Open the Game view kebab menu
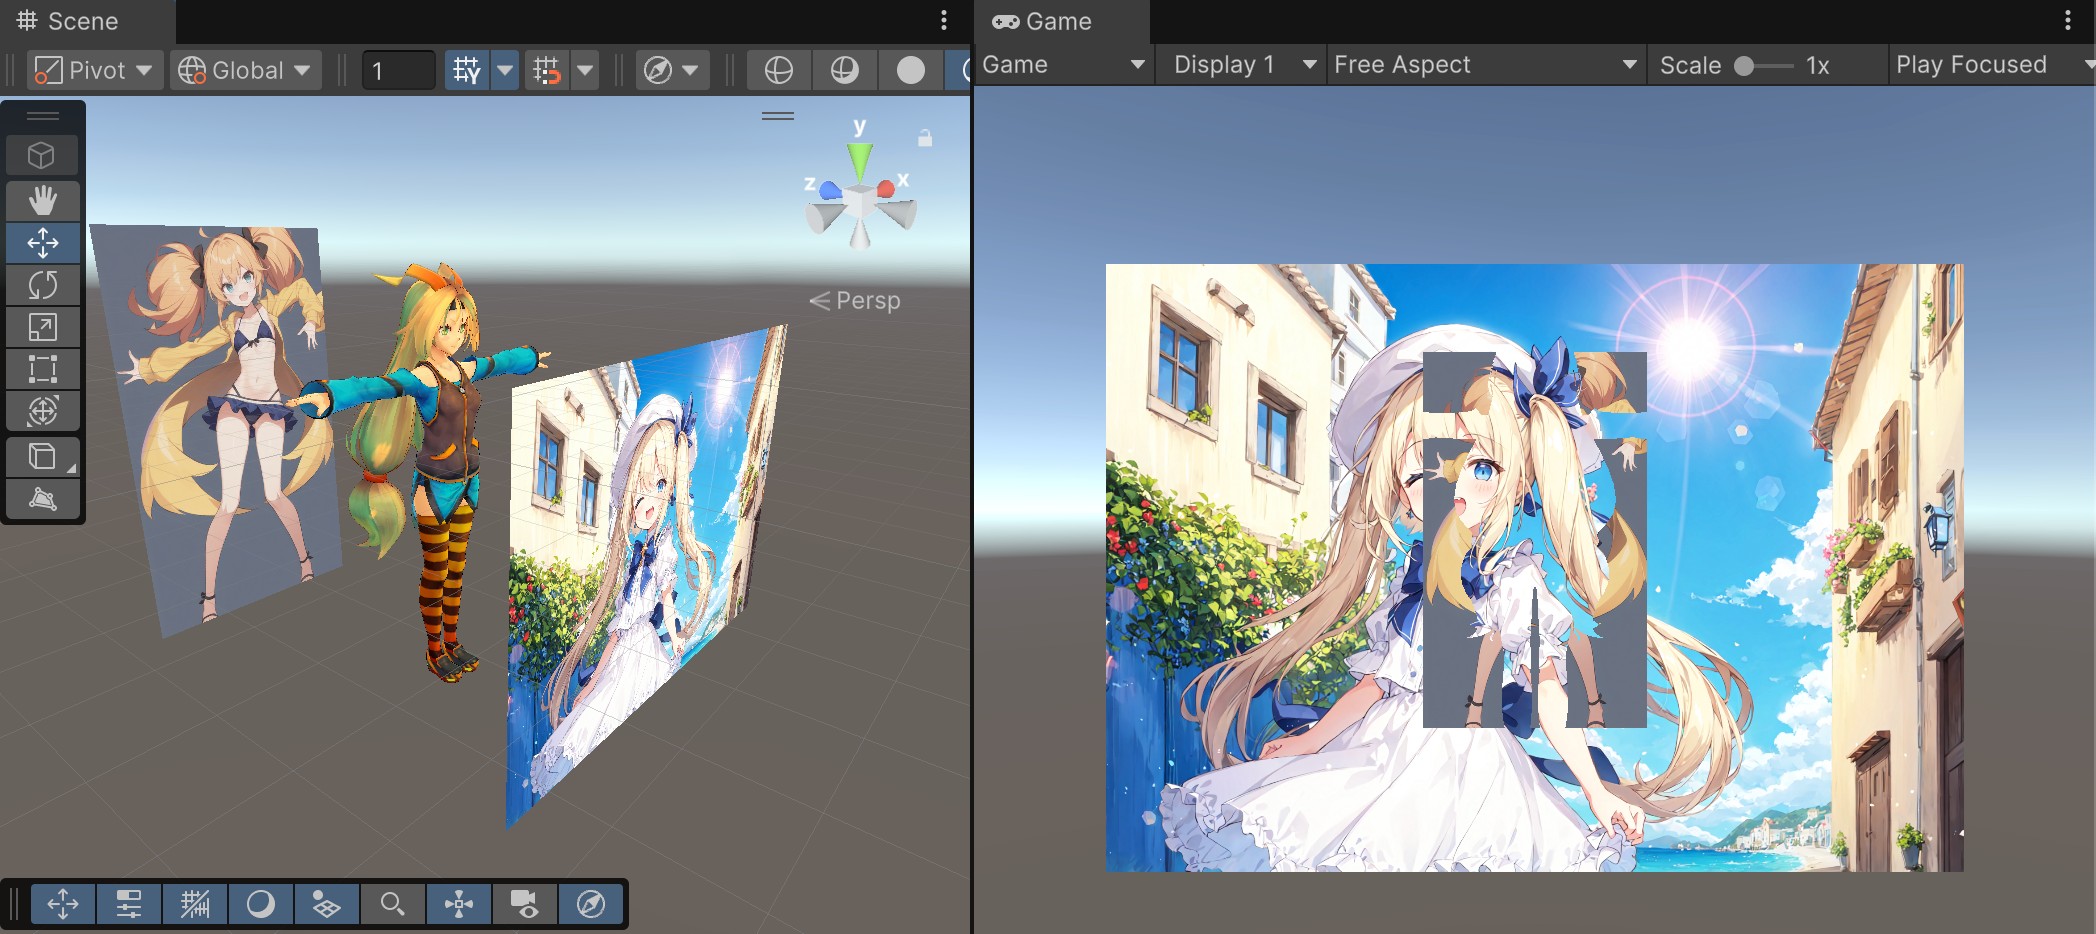Screen dimensions: 2096x934 [2068, 21]
